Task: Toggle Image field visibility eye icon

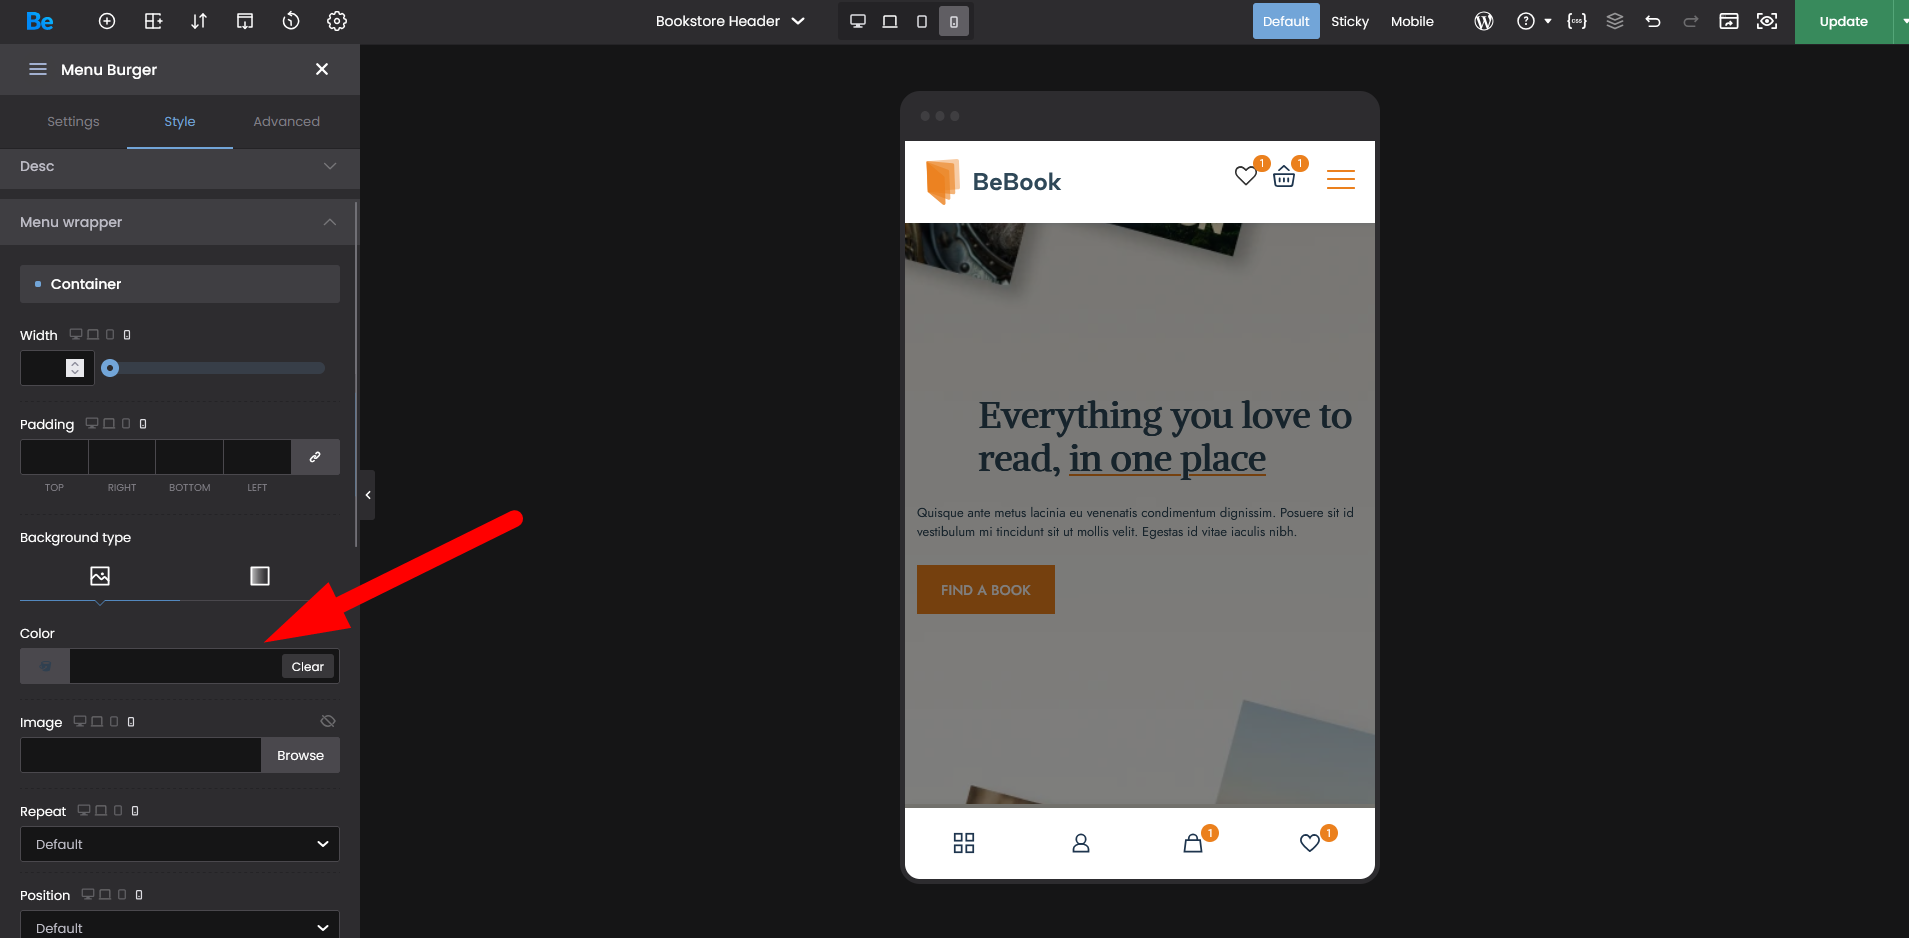Action: (328, 721)
